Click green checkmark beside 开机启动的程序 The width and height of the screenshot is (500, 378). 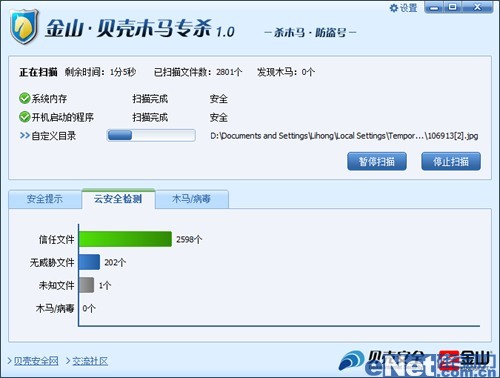(x=24, y=117)
